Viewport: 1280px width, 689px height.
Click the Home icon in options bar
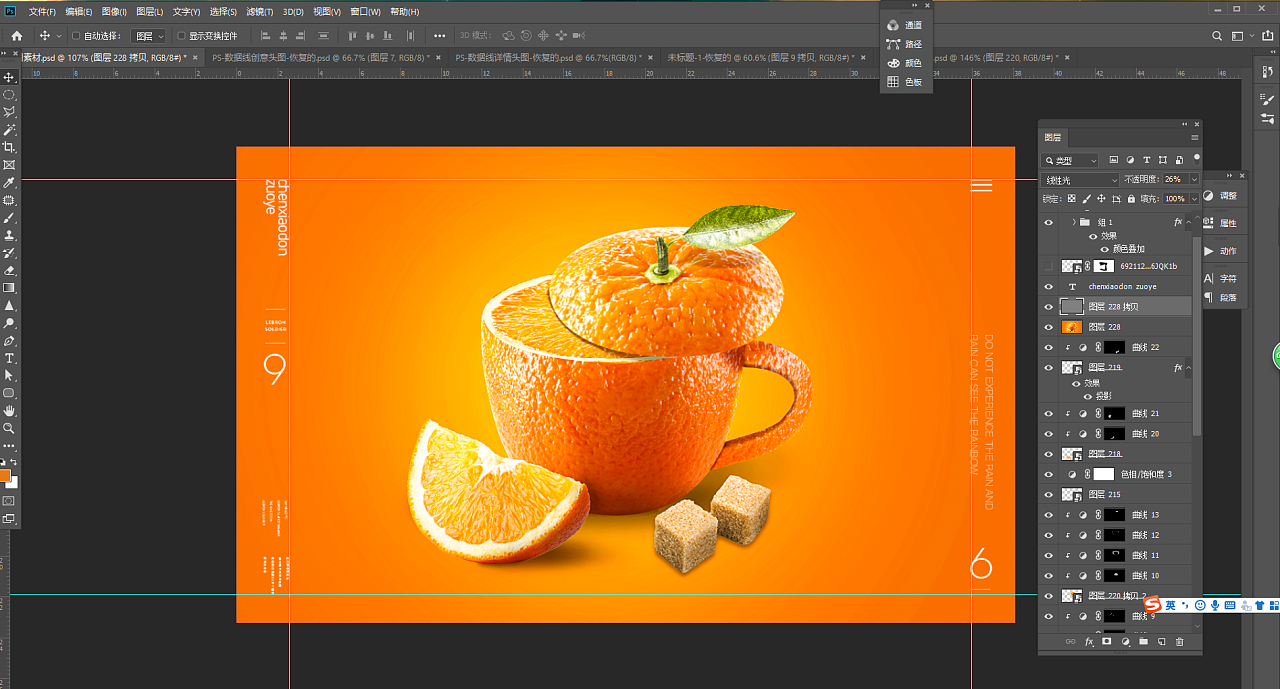[x=16, y=36]
